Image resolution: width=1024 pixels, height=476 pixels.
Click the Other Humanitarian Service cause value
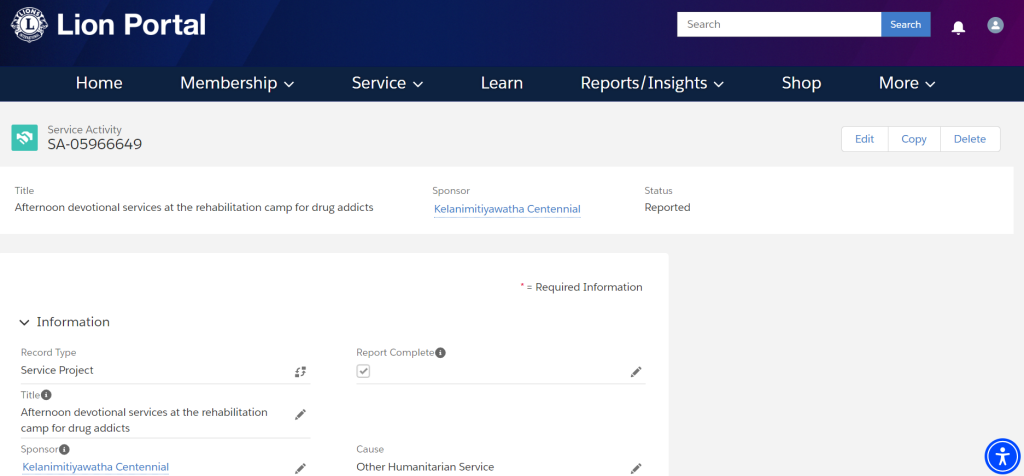425,467
